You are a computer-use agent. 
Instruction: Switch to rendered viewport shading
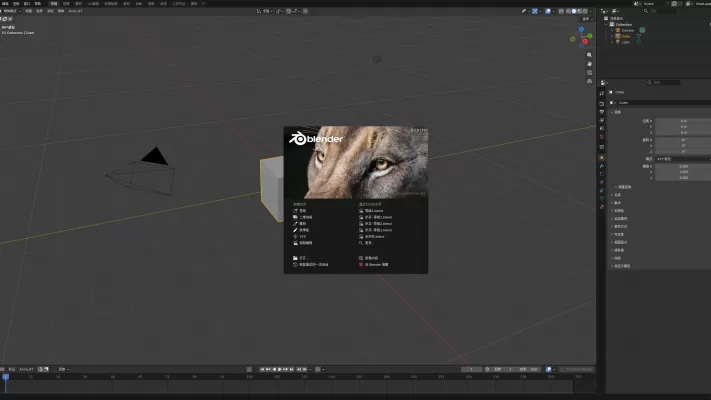click(x=584, y=11)
